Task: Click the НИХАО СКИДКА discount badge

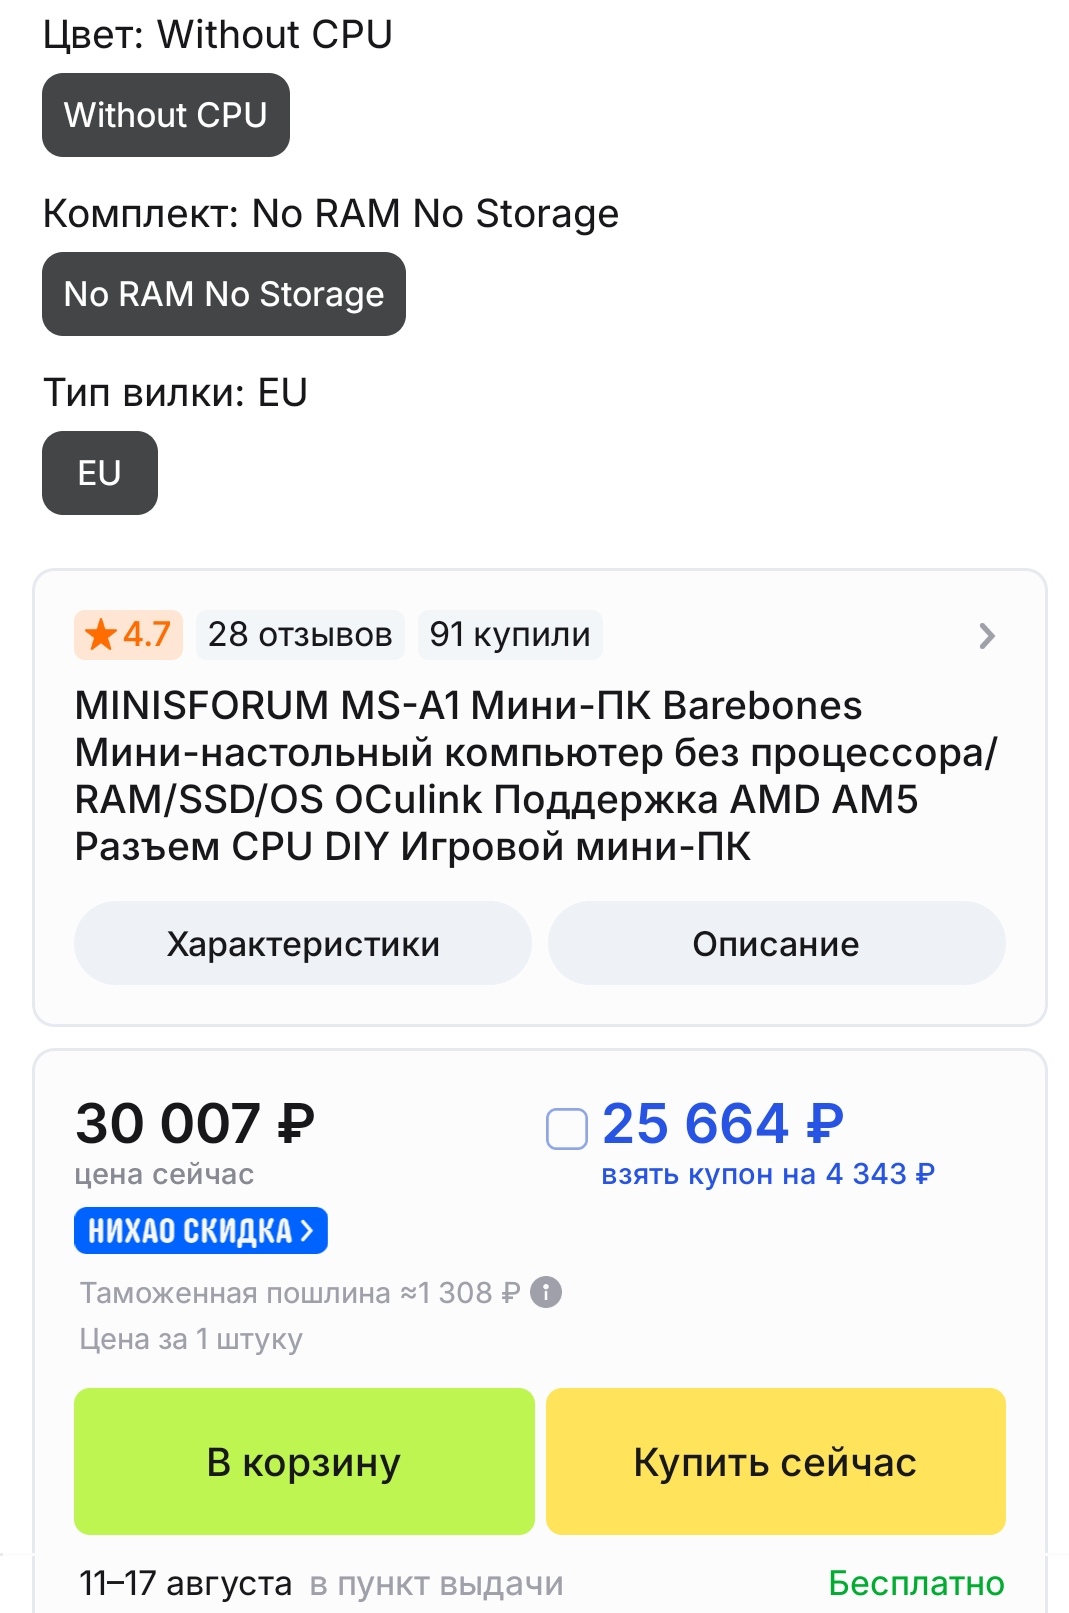Action: [x=201, y=1230]
